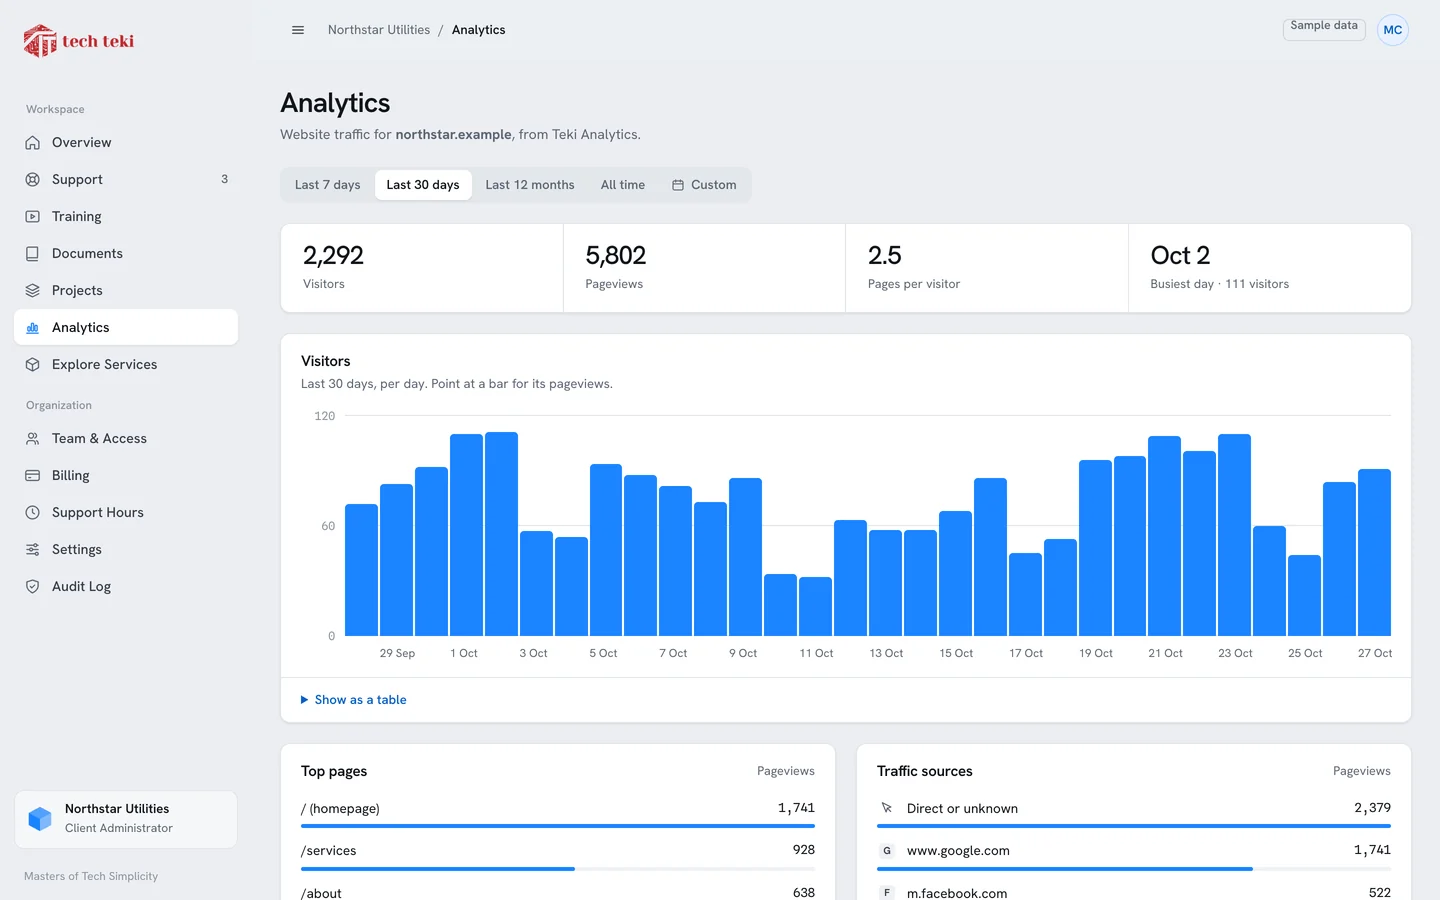Click the tech teki logo
1440x900 pixels.
coord(79,41)
